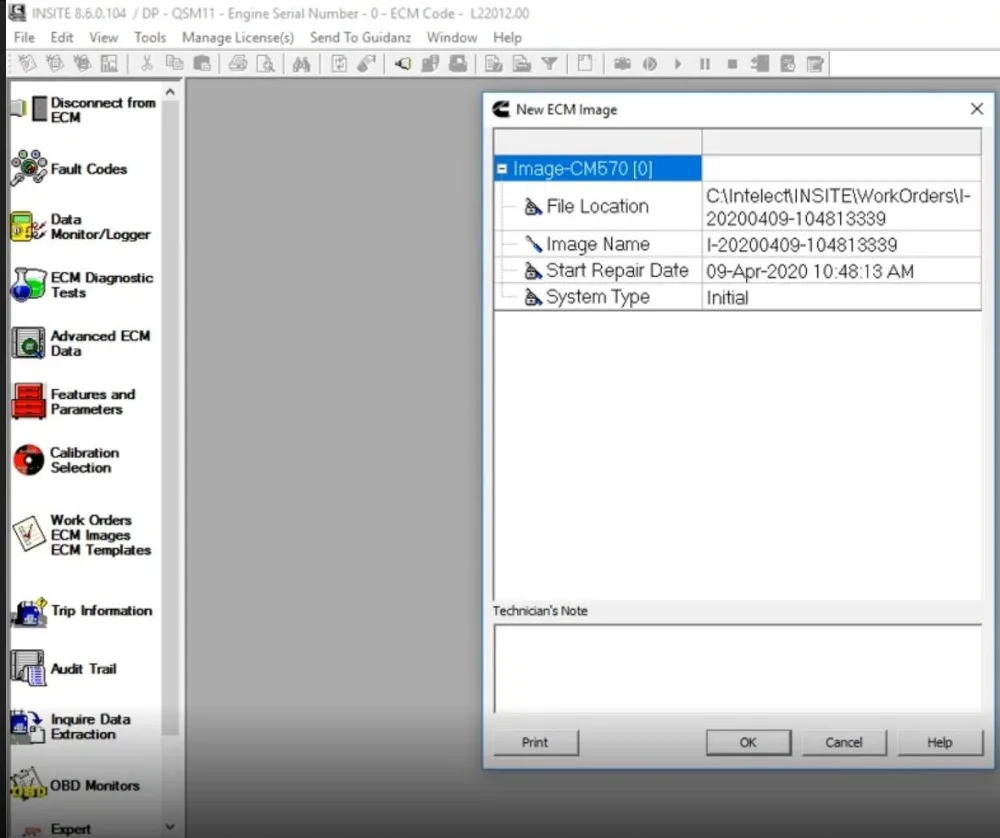
Task: Open the Fault Codes panel icon
Action: click(29, 168)
